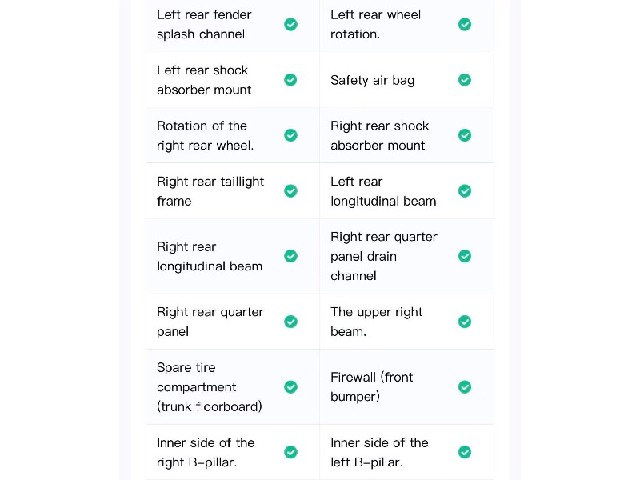Select the Spare tire compartment (trunk floorboard) text
640x480 pixels.
(x=209, y=387)
